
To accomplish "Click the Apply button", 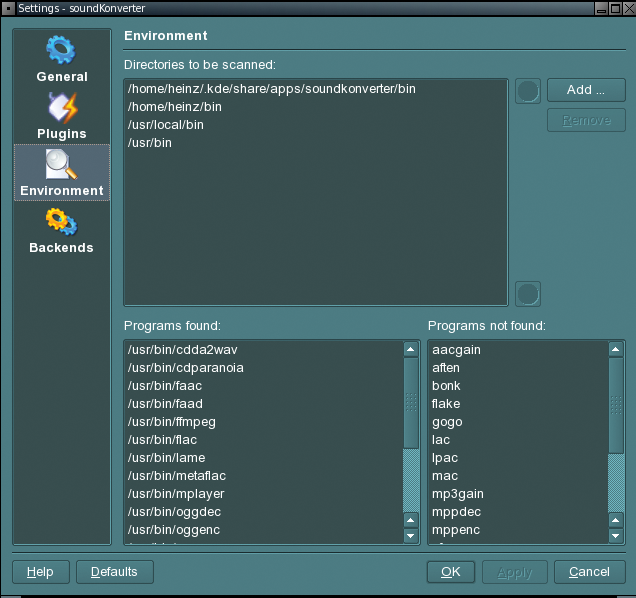I will [515, 572].
